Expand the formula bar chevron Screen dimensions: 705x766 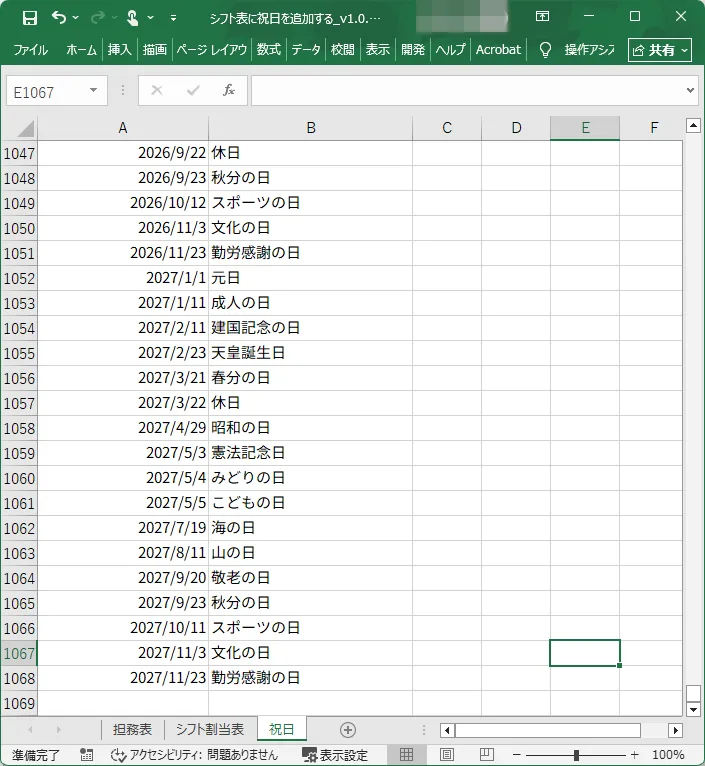(690, 90)
